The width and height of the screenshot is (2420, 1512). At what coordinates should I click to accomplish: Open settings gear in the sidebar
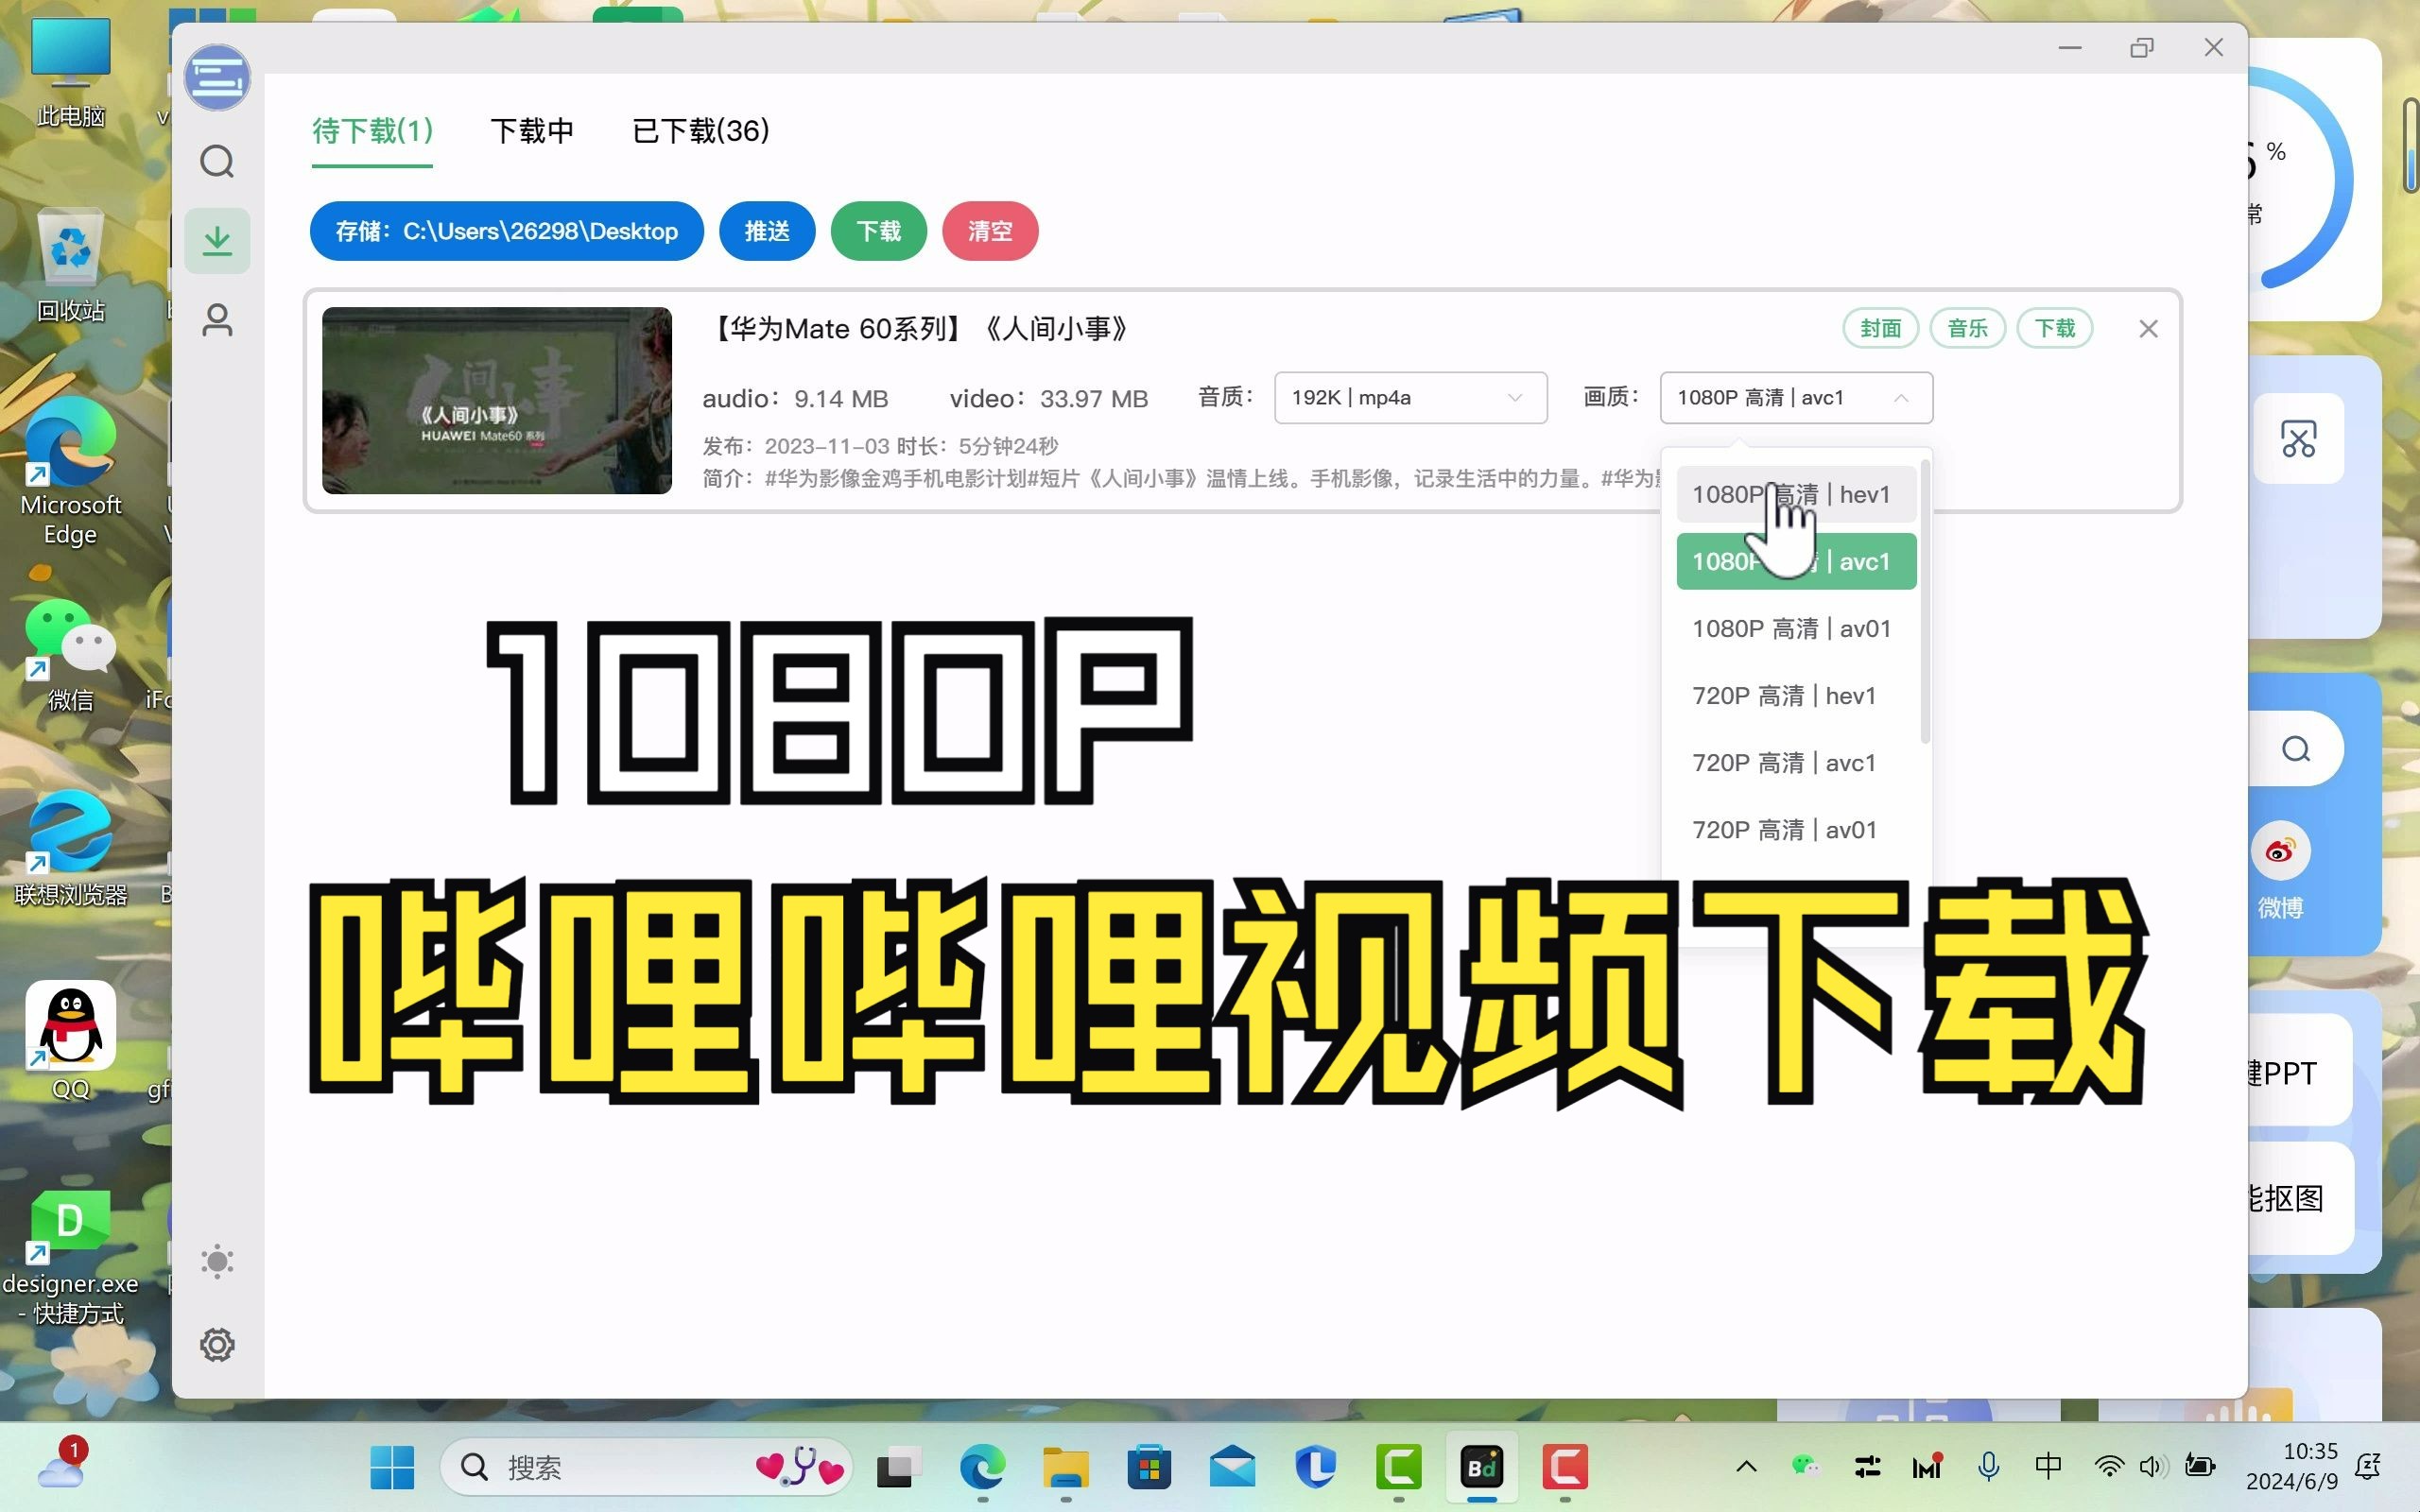click(217, 1344)
